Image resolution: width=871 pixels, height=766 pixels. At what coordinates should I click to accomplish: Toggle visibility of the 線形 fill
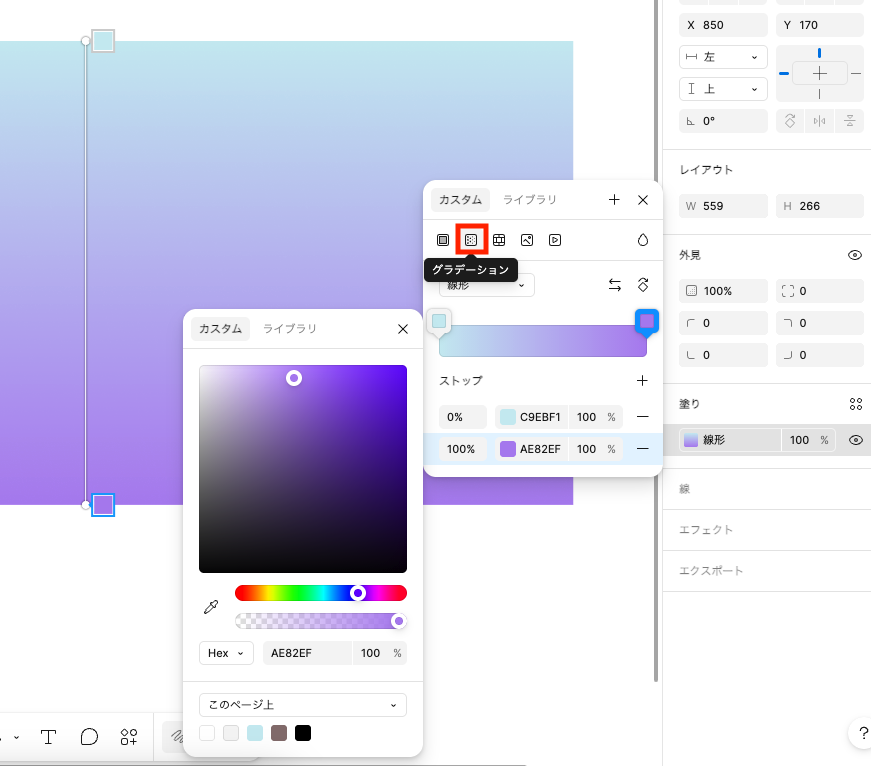pyautogui.click(x=855, y=440)
